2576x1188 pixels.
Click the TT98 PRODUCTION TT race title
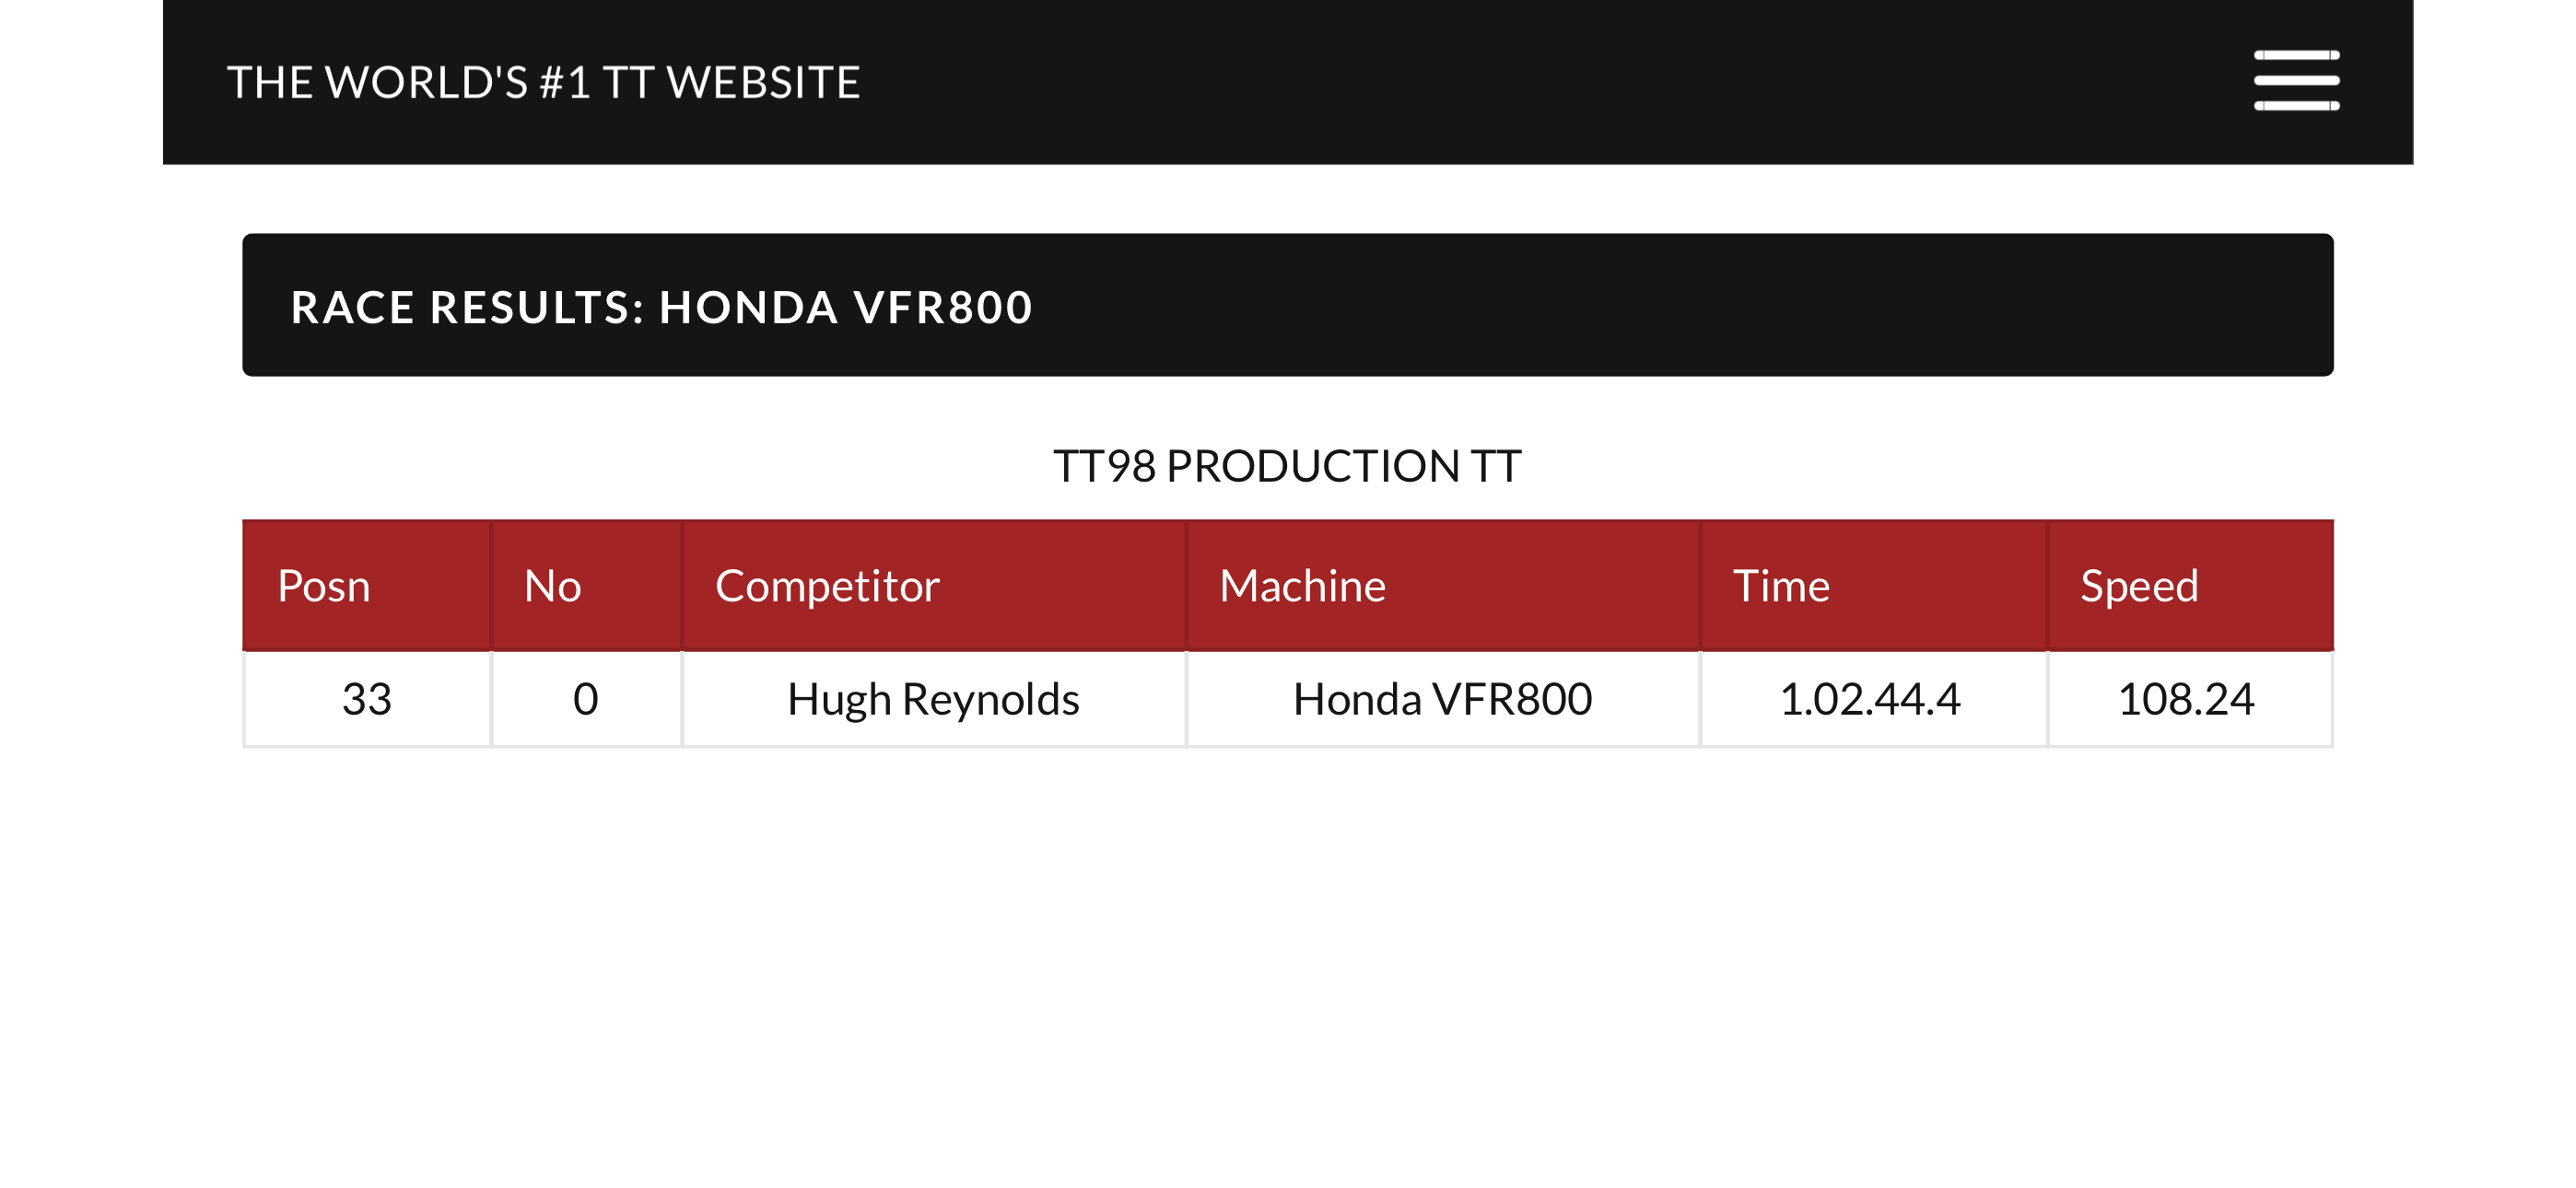(x=1287, y=466)
